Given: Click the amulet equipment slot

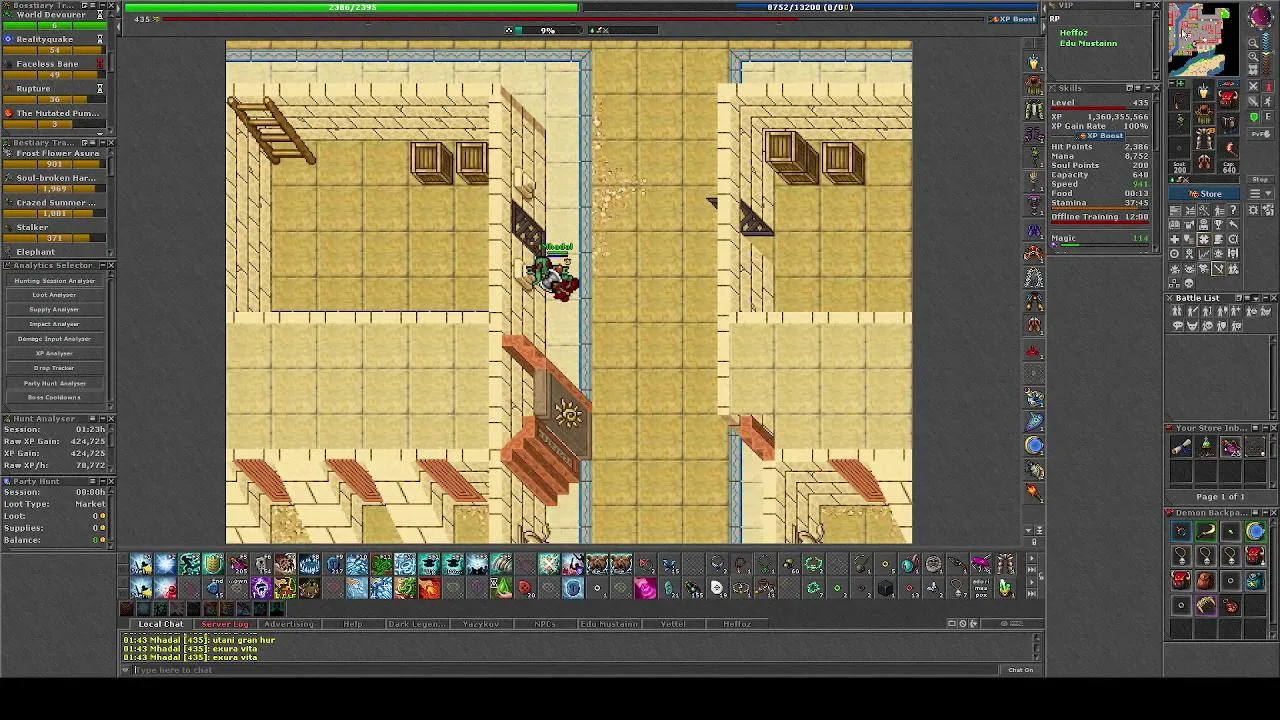Looking at the screenshot, I should point(1179,100).
